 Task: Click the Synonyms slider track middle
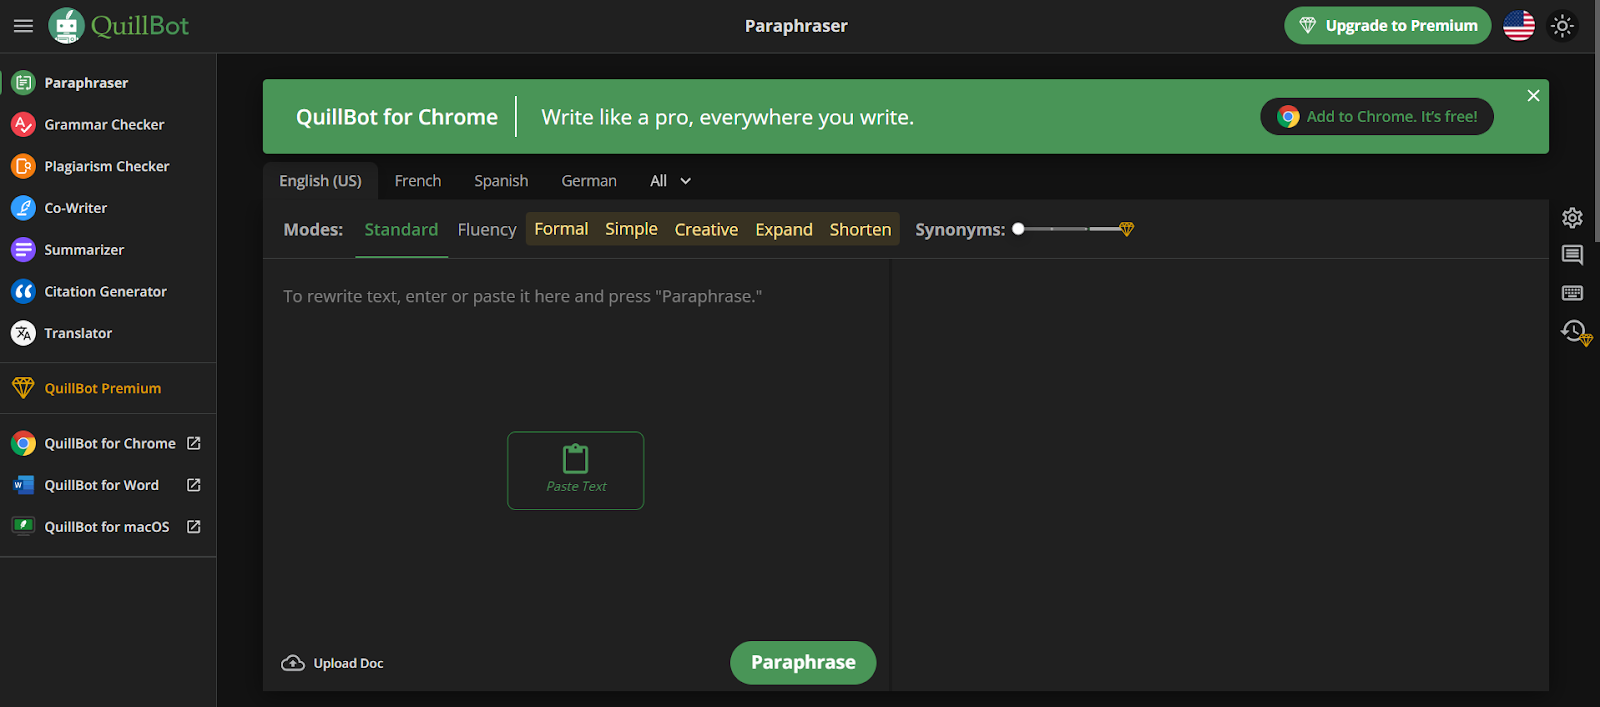click(x=1070, y=229)
